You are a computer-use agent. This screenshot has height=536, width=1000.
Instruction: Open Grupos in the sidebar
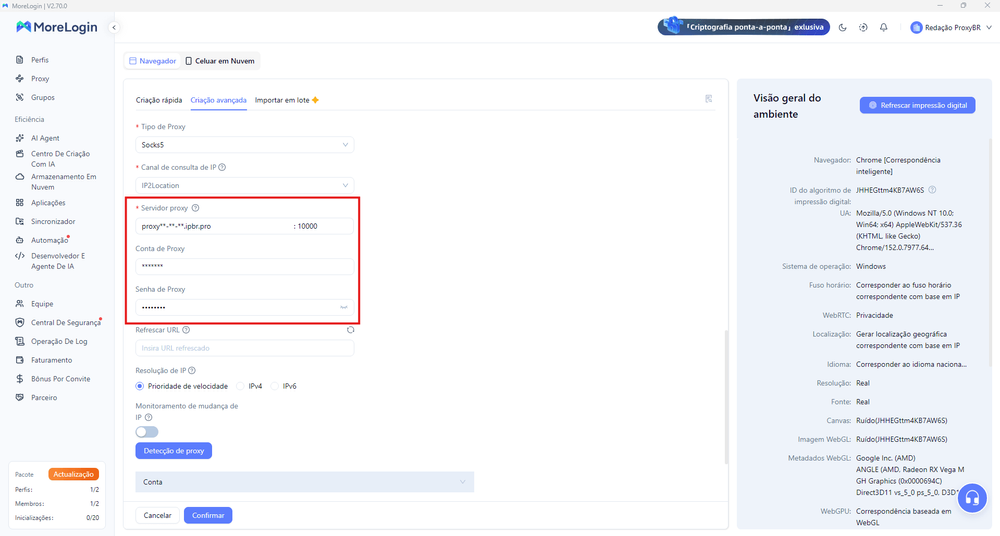click(x=42, y=98)
